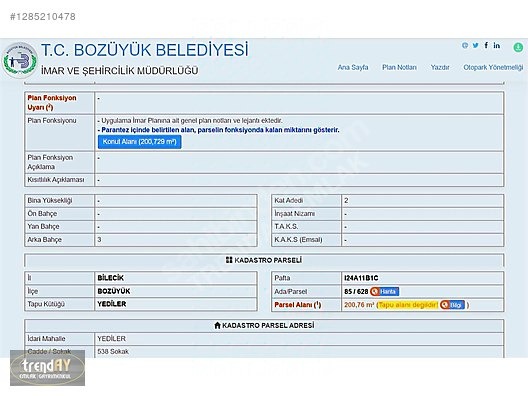The width and height of the screenshot is (528, 396).
Task: Click the globe website icon
Action: click(x=465, y=45)
